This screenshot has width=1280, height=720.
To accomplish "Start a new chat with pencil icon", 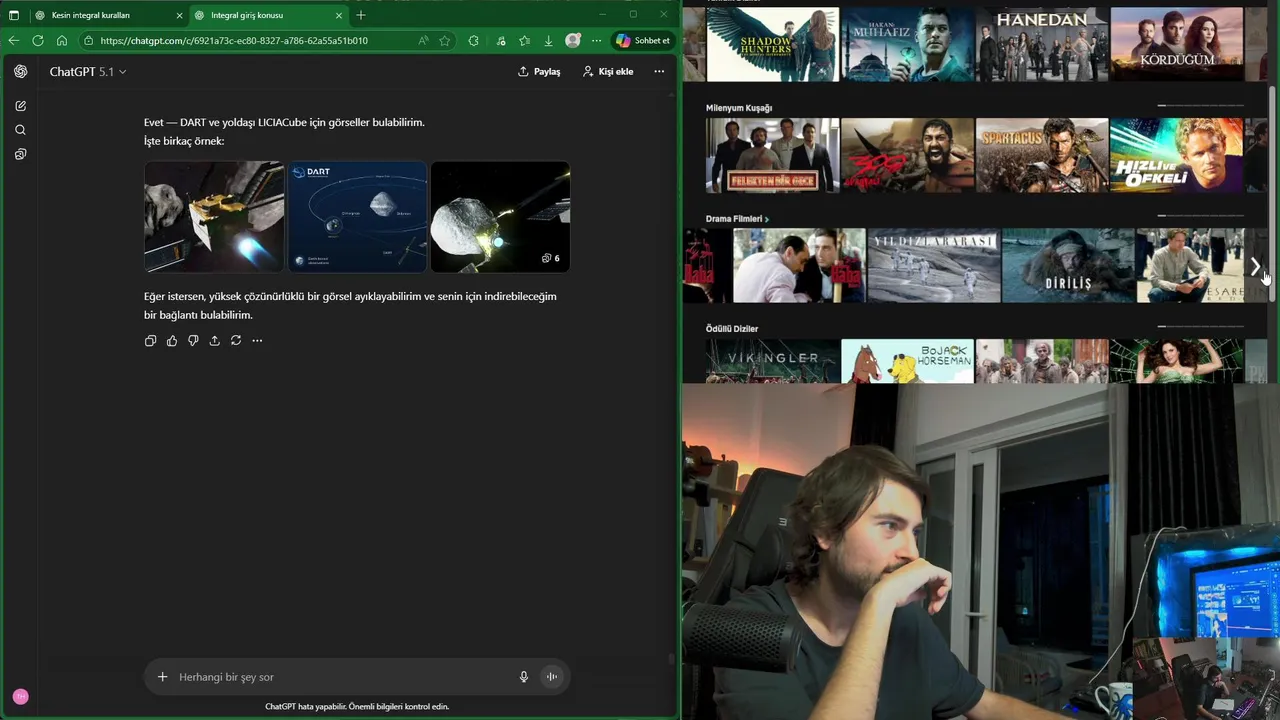I will pos(21,106).
